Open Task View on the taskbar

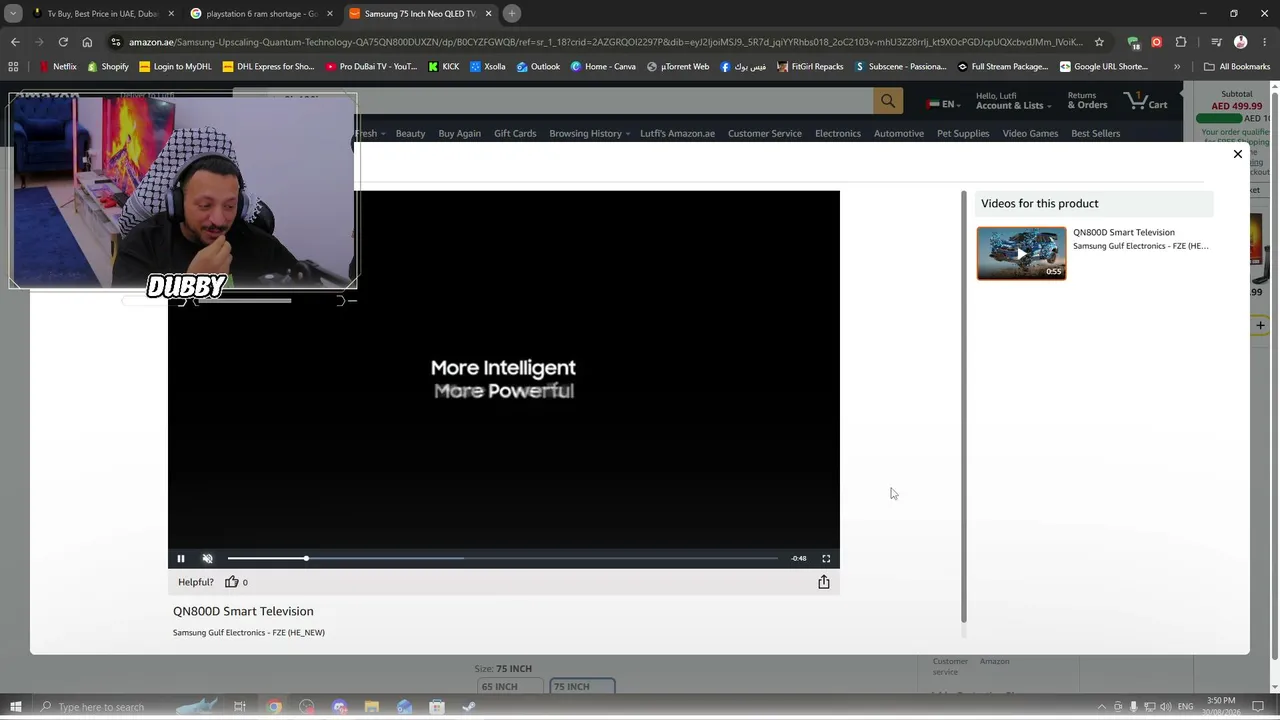[x=240, y=707]
